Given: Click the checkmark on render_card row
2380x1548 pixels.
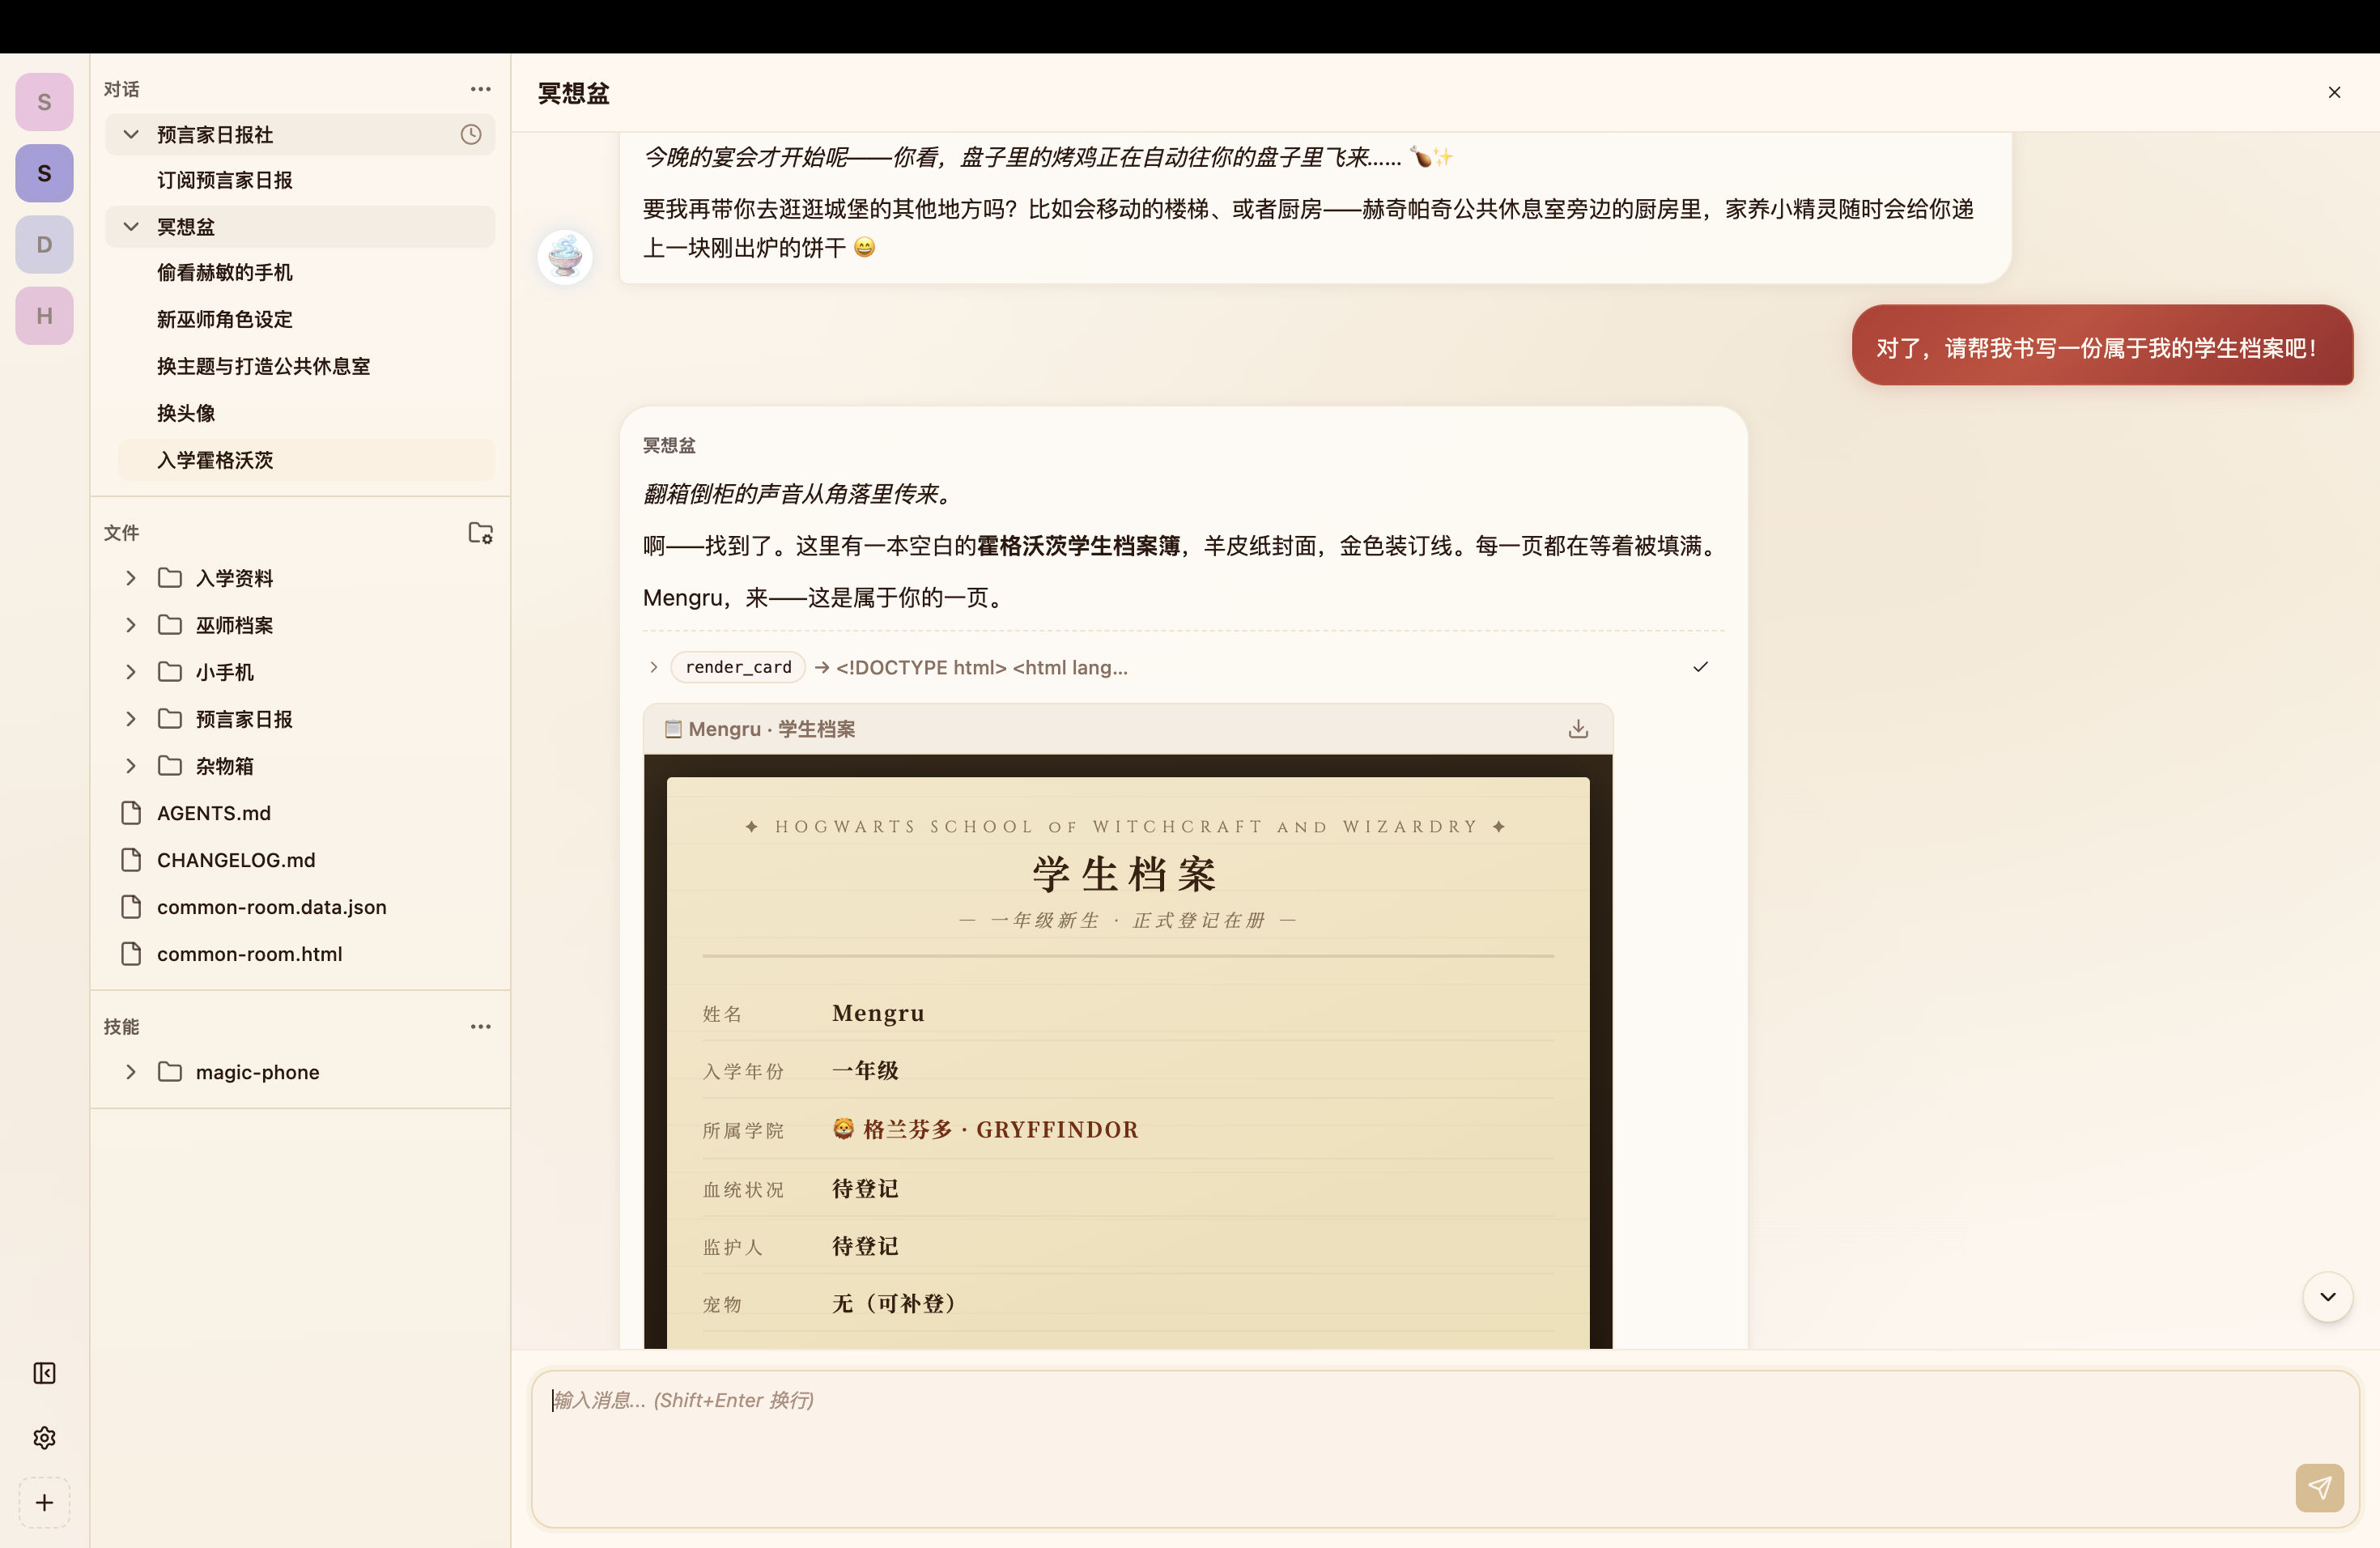Looking at the screenshot, I should (1700, 667).
